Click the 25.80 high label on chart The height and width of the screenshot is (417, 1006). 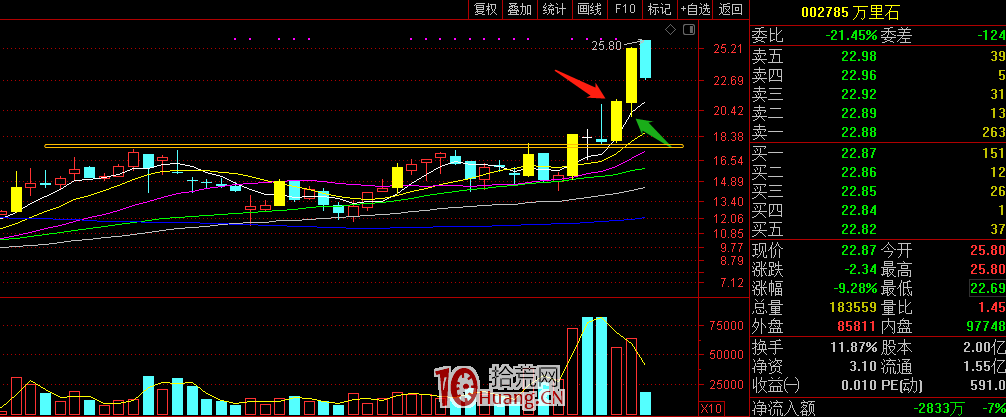coord(606,46)
